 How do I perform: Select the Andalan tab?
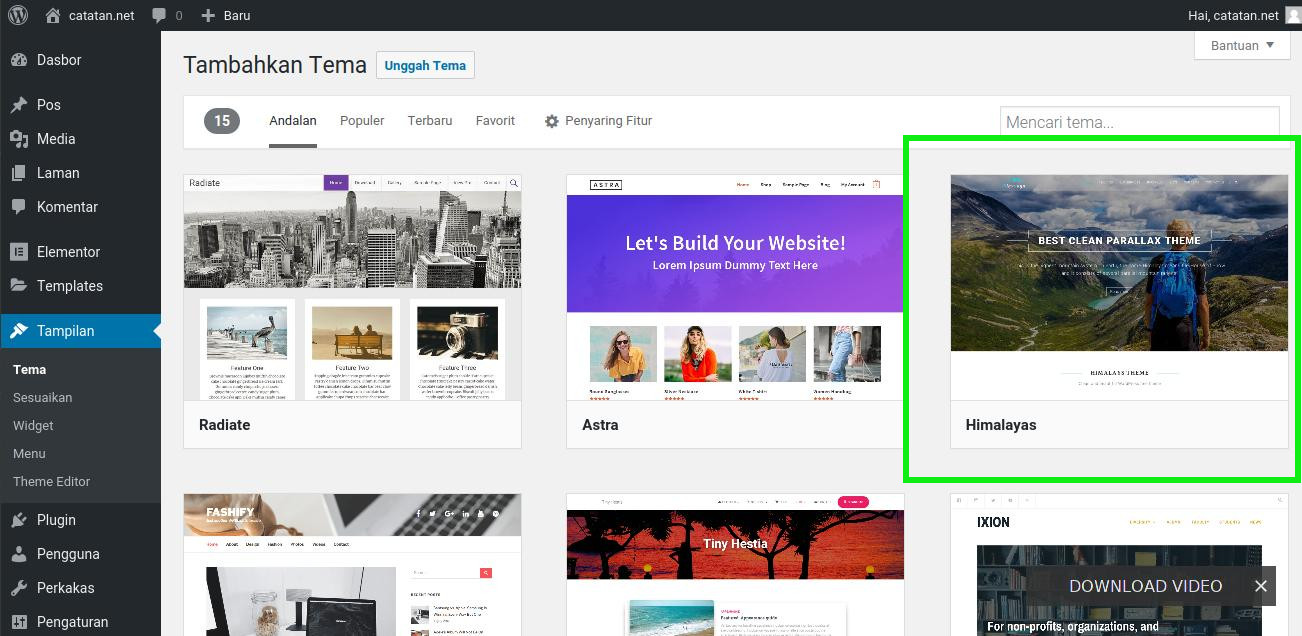[x=293, y=121]
